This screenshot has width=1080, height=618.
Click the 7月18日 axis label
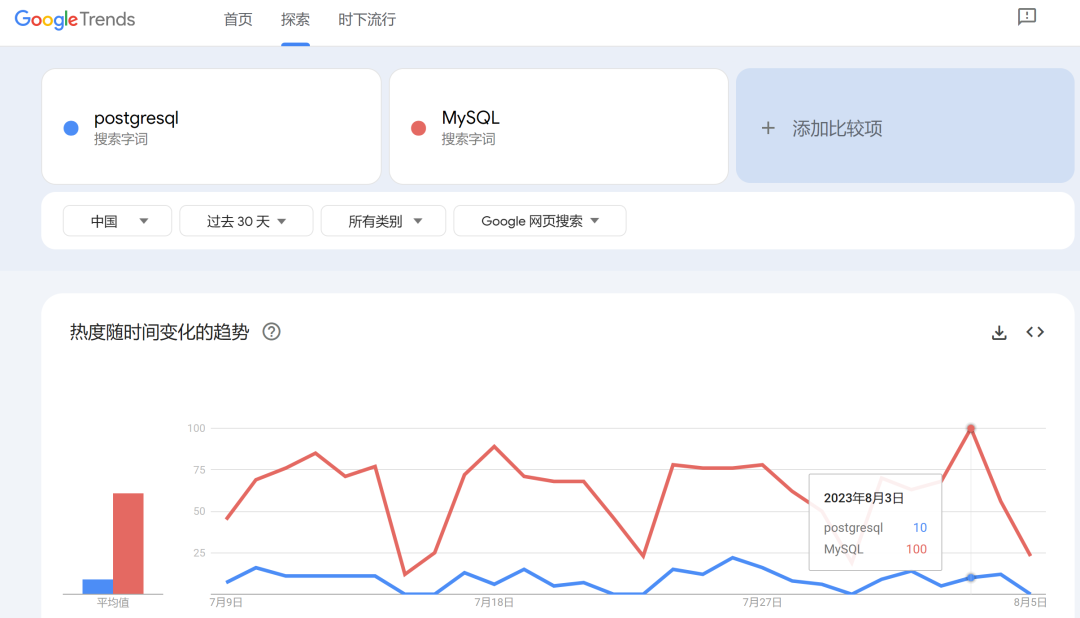494,603
